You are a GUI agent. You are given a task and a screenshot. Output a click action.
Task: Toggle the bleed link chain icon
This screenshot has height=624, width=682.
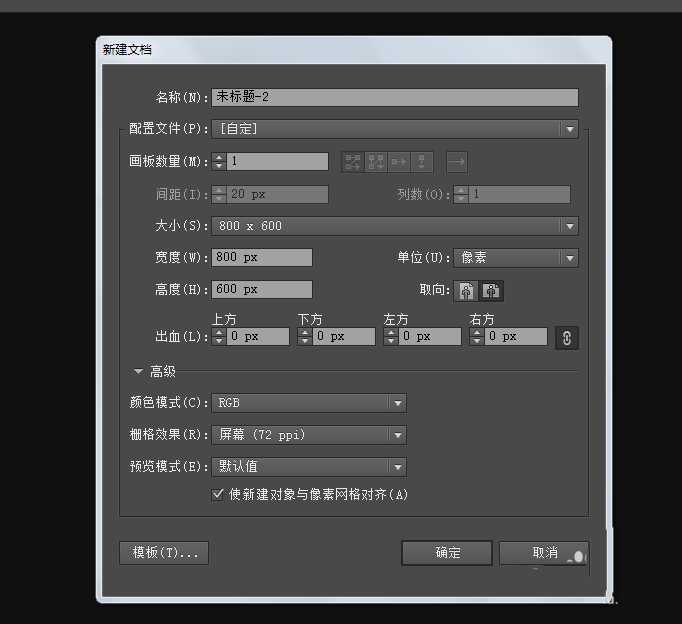pos(566,338)
